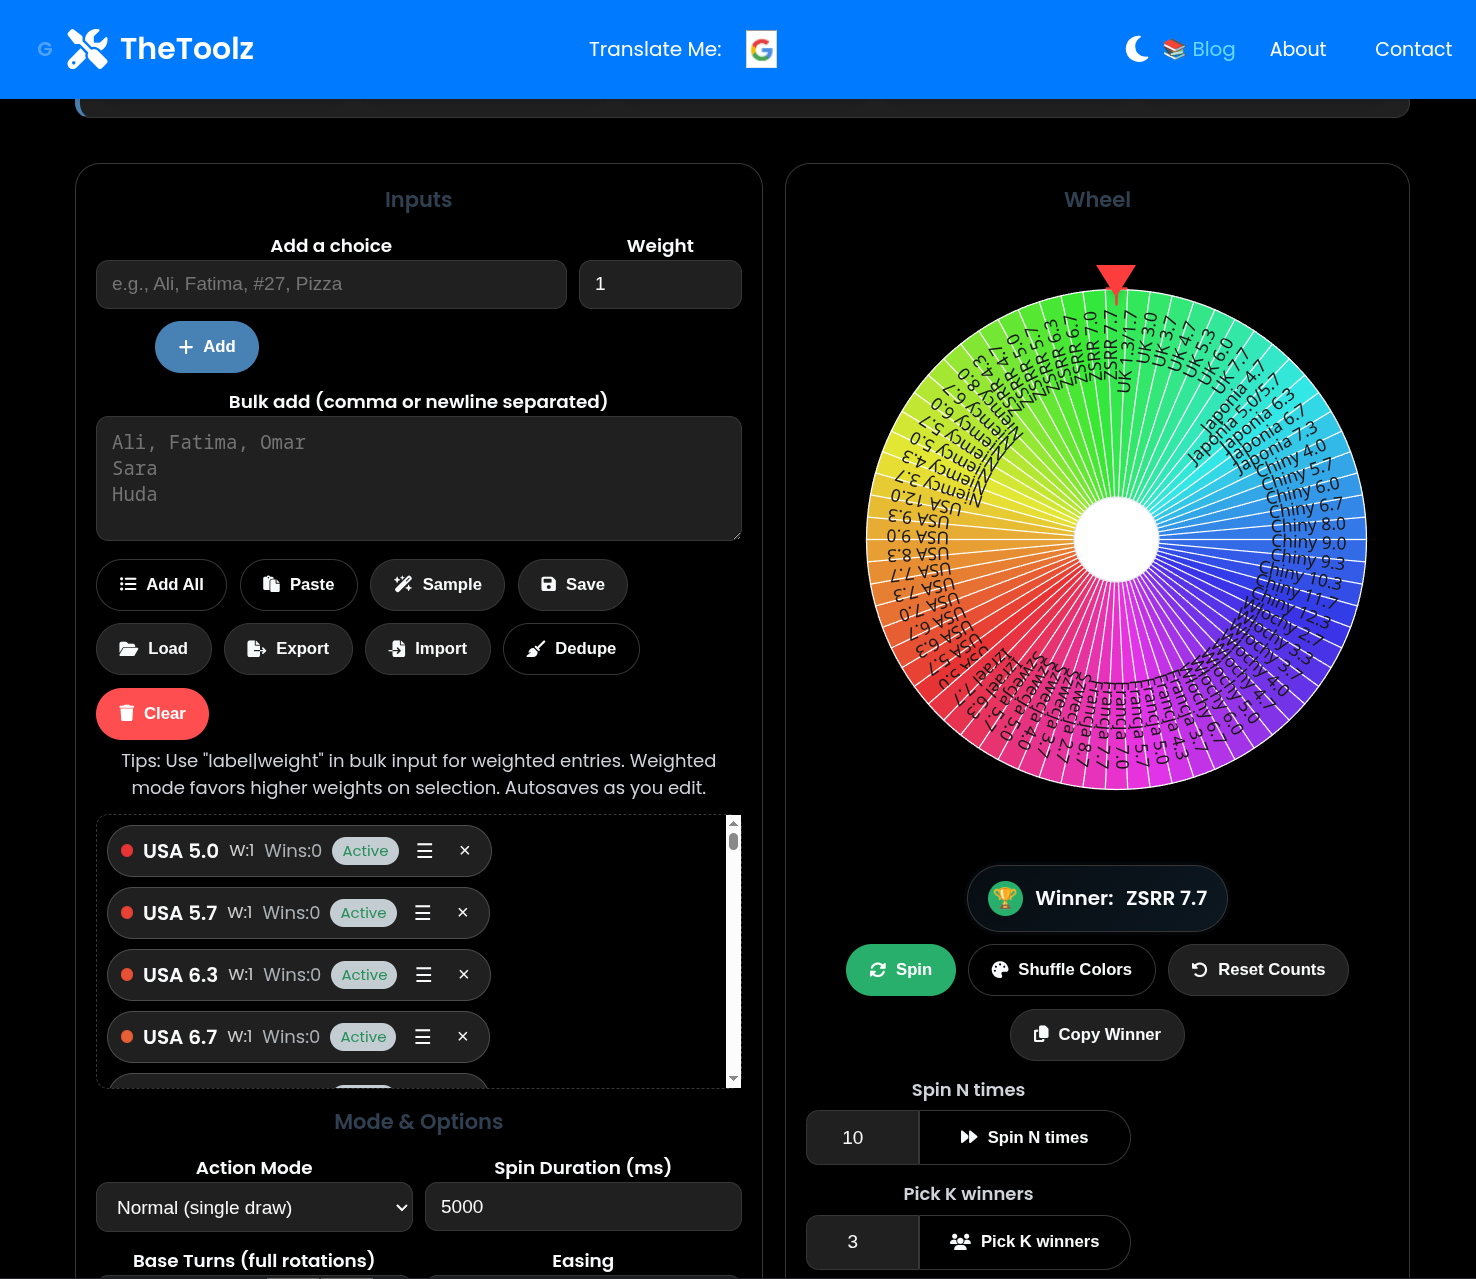Click the entries list scroll-down arrow

point(734,1079)
